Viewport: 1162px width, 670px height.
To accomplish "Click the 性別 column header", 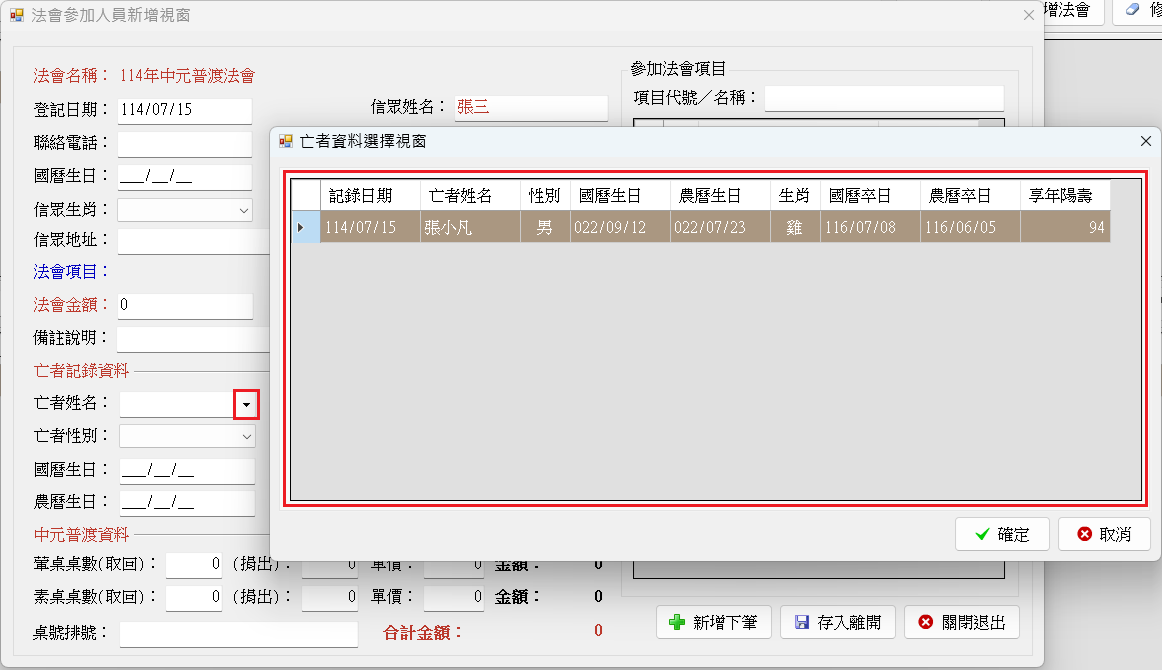I will [x=545, y=196].
